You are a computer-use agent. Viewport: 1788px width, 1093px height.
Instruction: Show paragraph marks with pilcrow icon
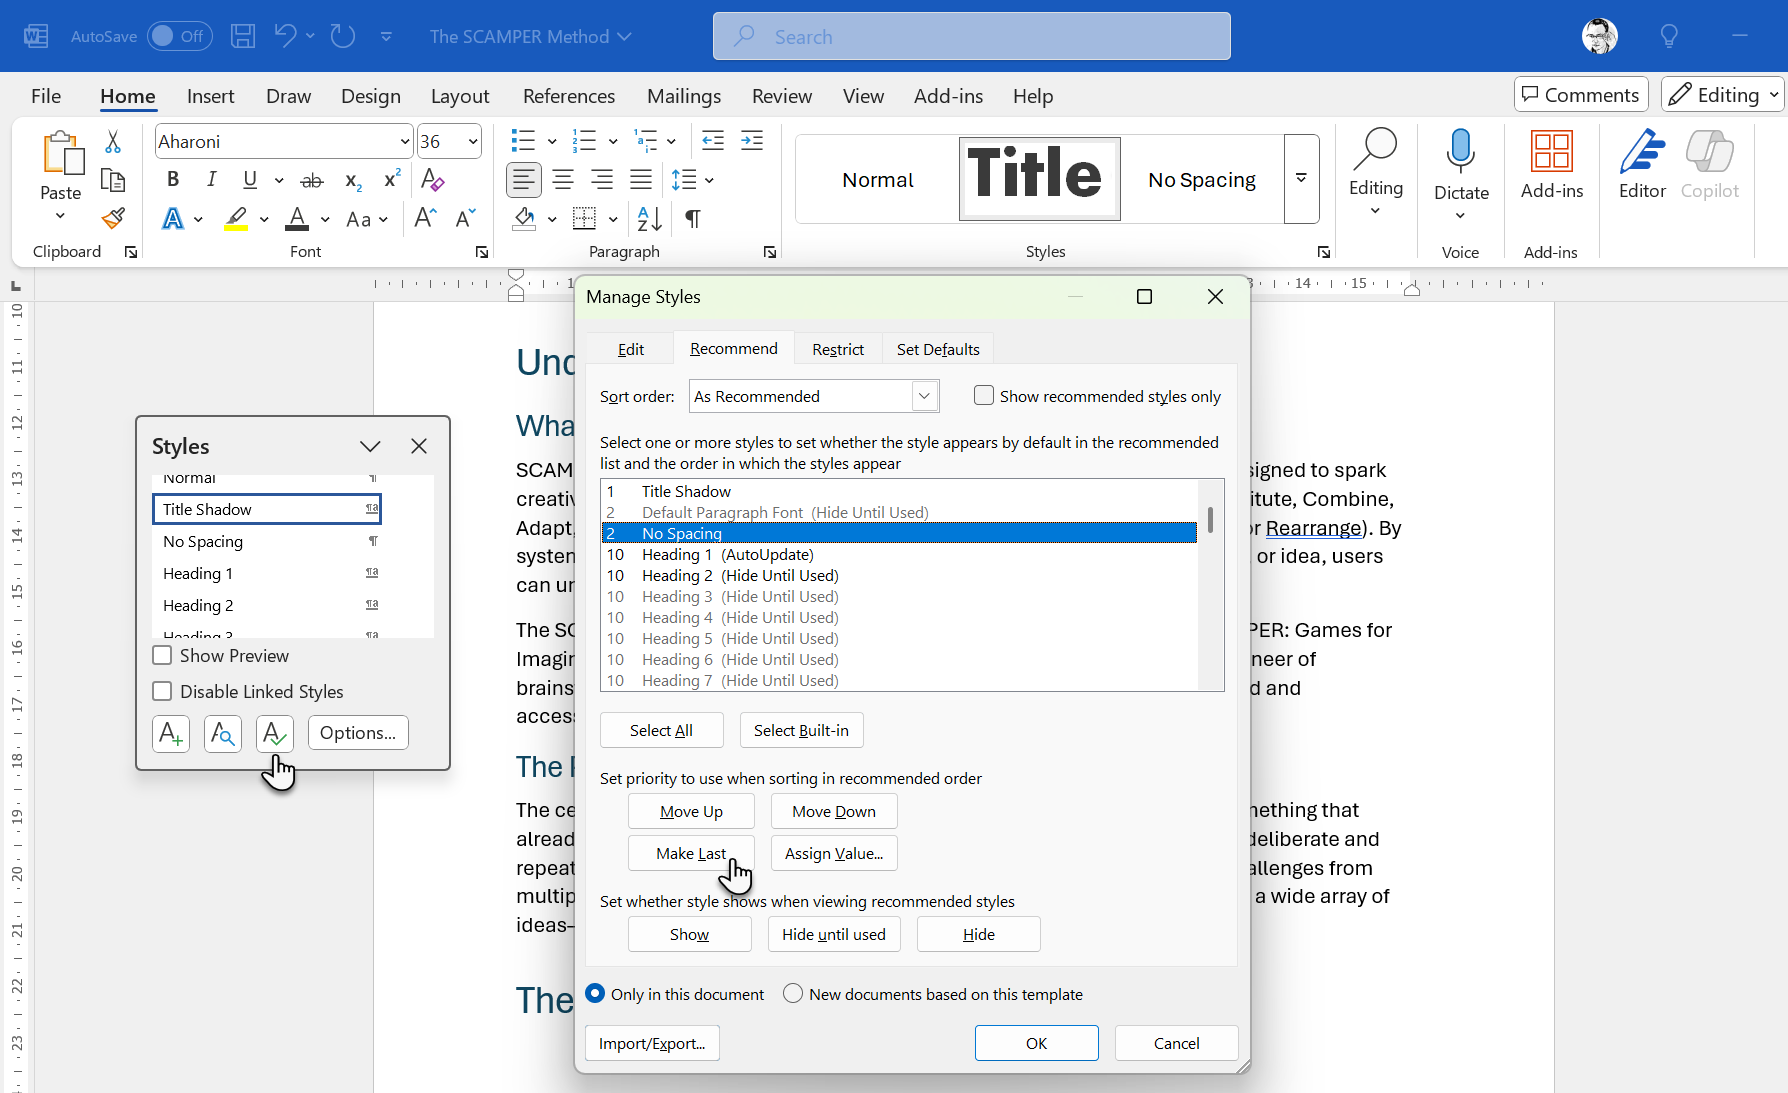point(693,218)
